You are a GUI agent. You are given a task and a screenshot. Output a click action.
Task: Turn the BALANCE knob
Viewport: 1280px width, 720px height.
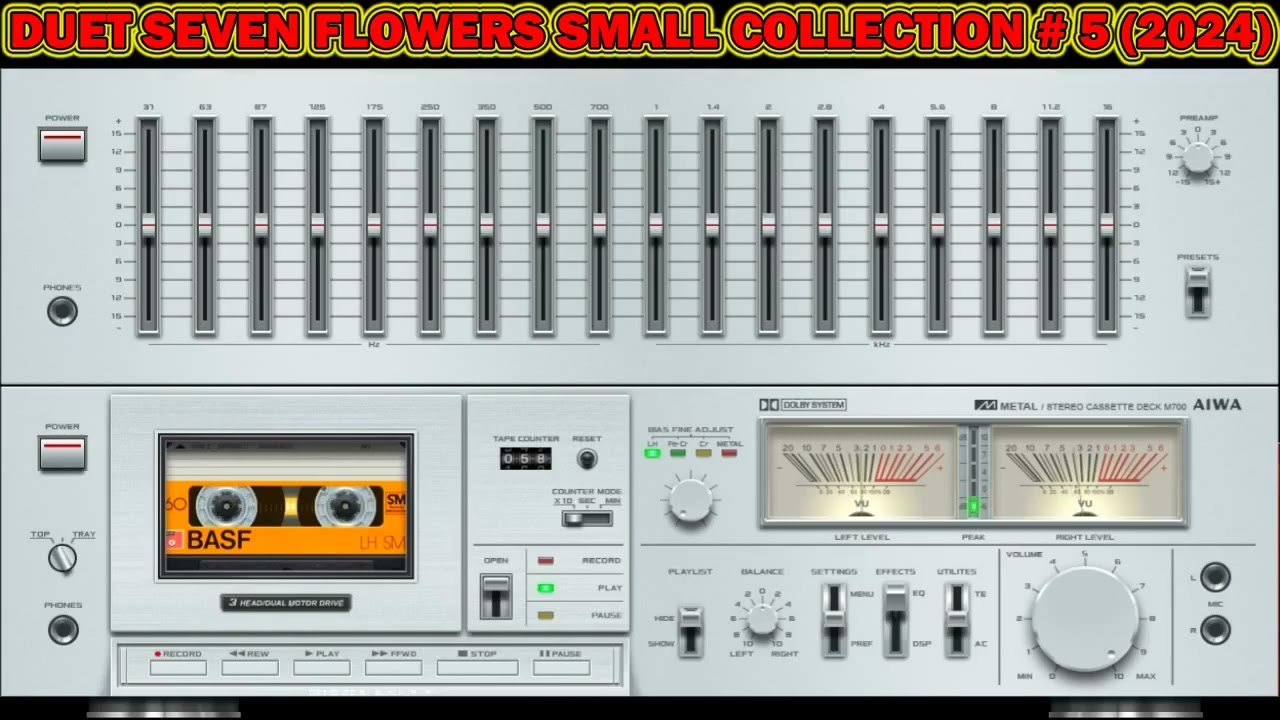[x=762, y=619]
